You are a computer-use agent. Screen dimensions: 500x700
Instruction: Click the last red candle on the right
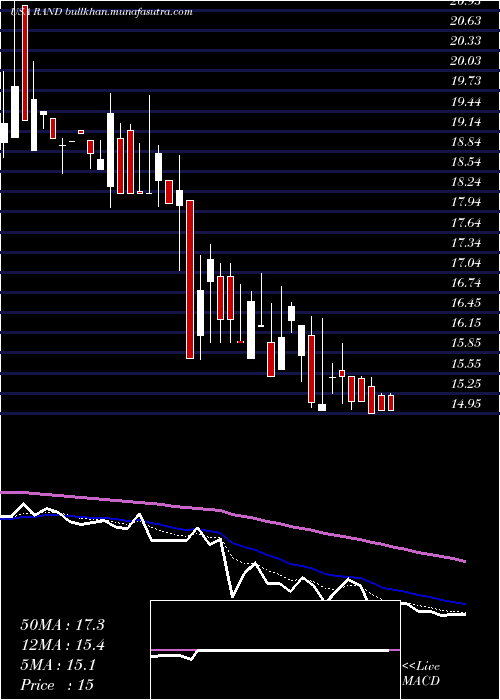click(391, 403)
